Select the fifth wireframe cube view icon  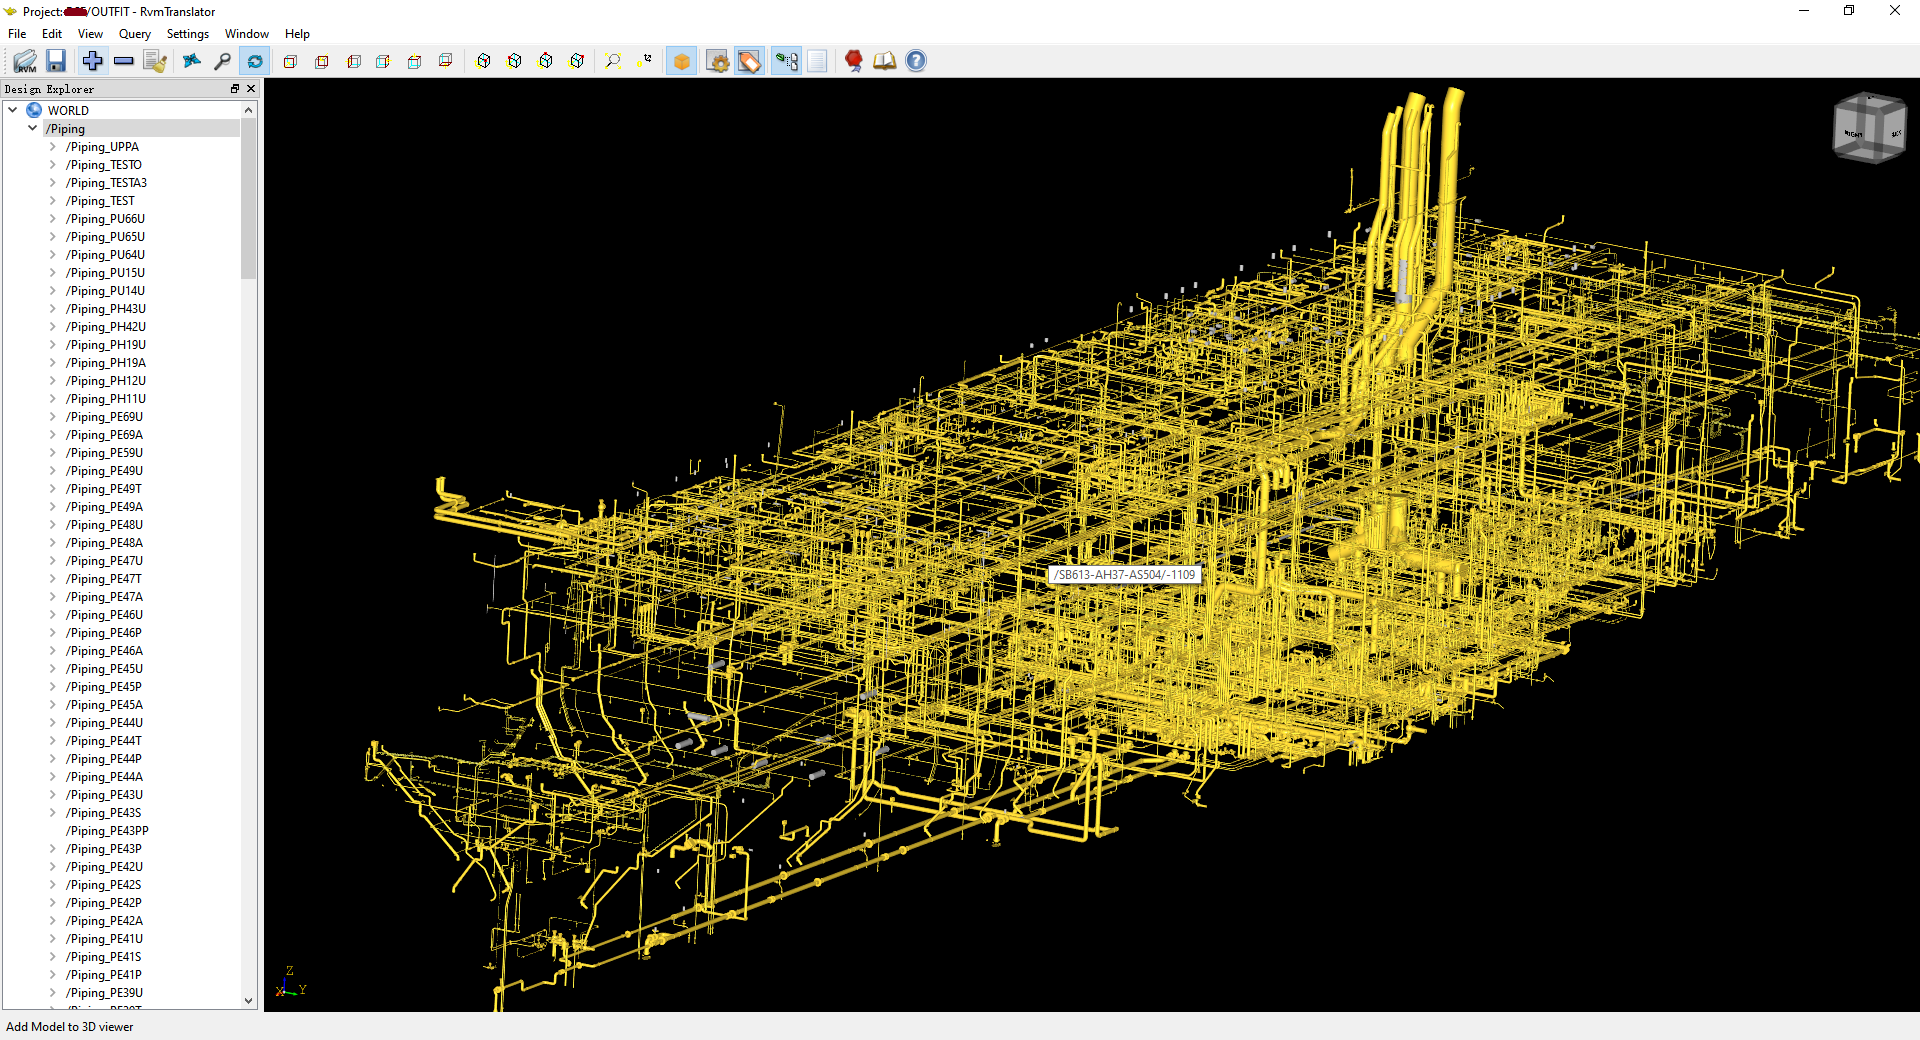pyautogui.click(x=415, y=61)
